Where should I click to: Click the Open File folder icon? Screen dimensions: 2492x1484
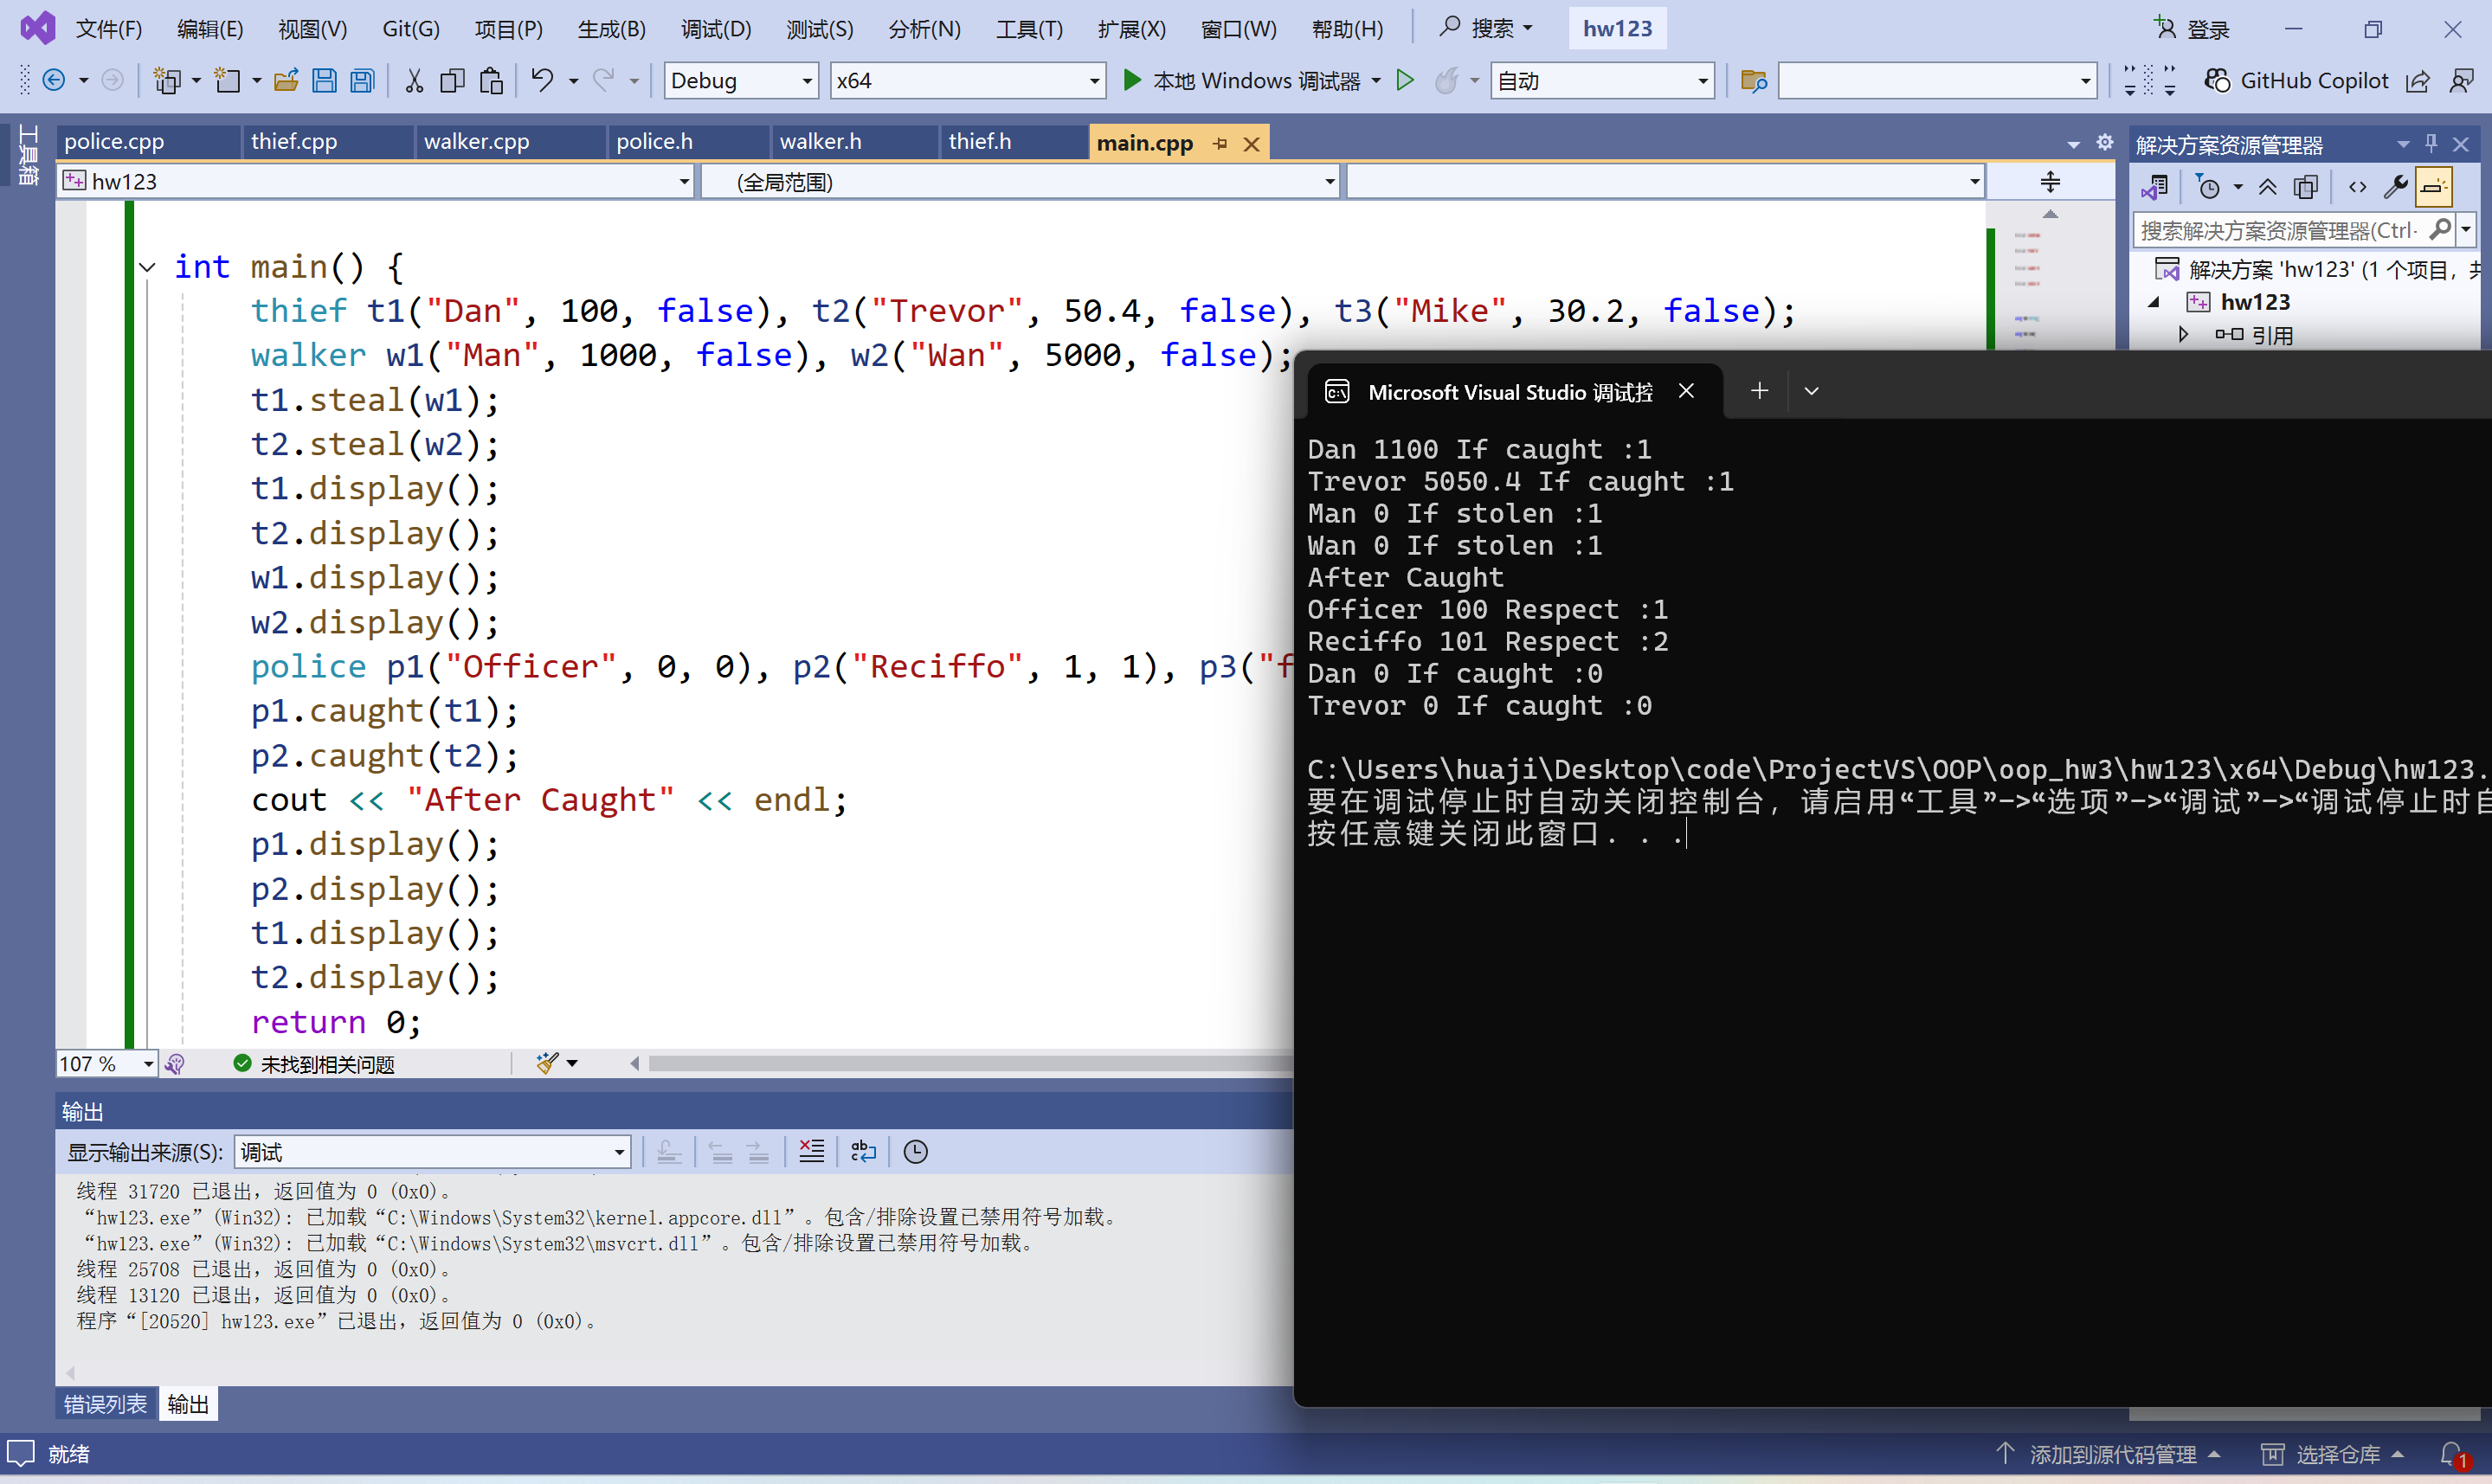click(286, 81)
